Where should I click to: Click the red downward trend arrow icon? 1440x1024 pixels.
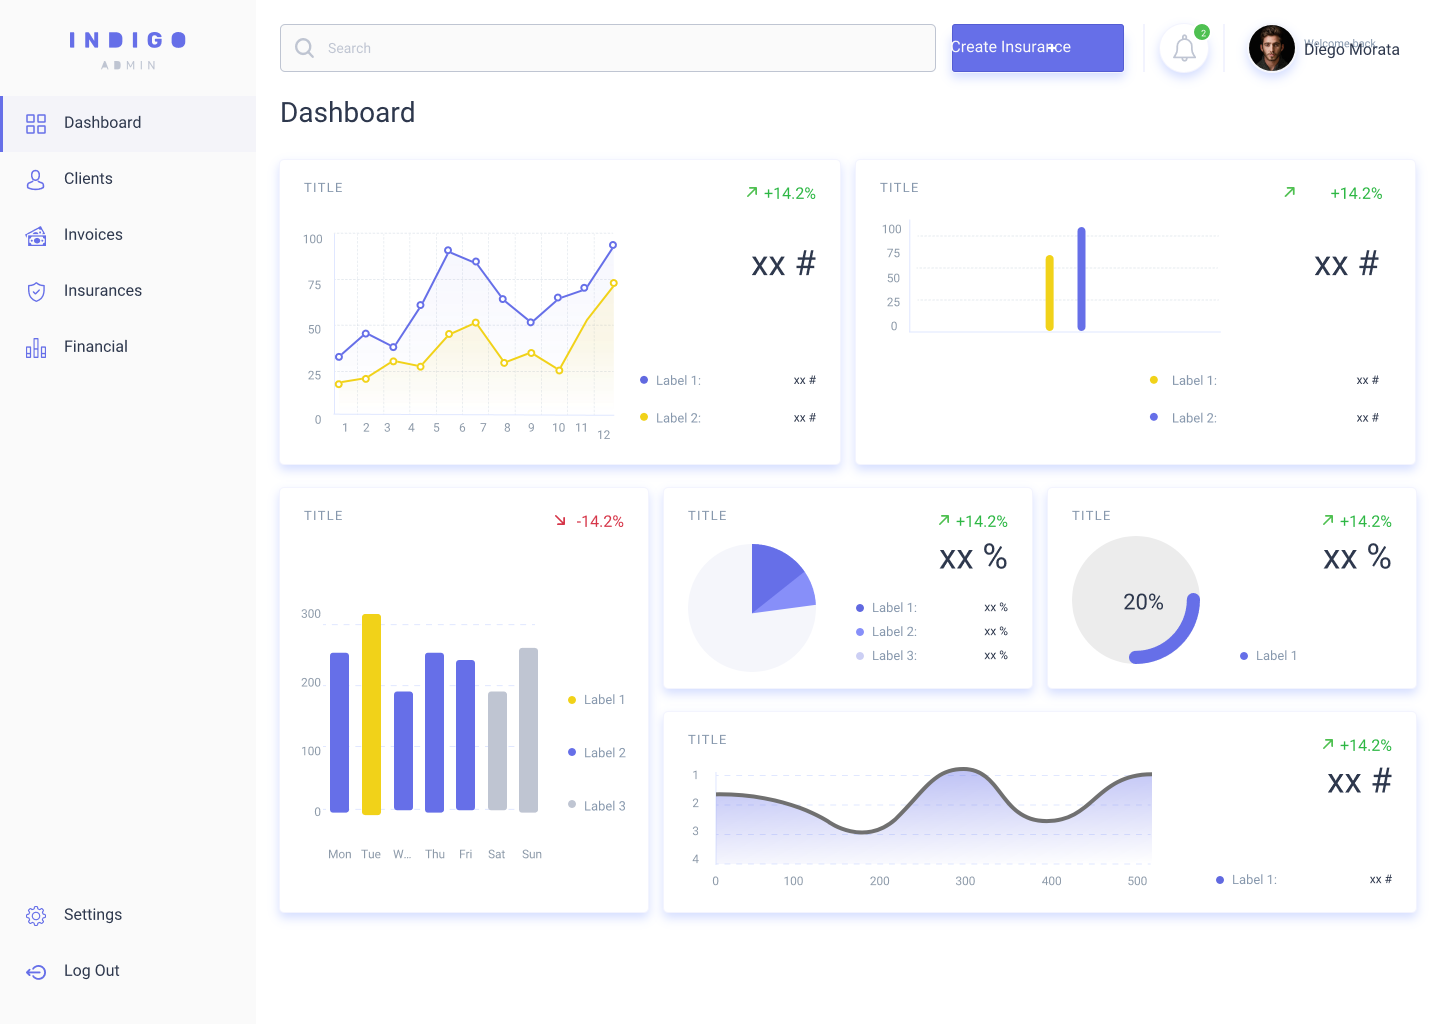pos(560,520)
